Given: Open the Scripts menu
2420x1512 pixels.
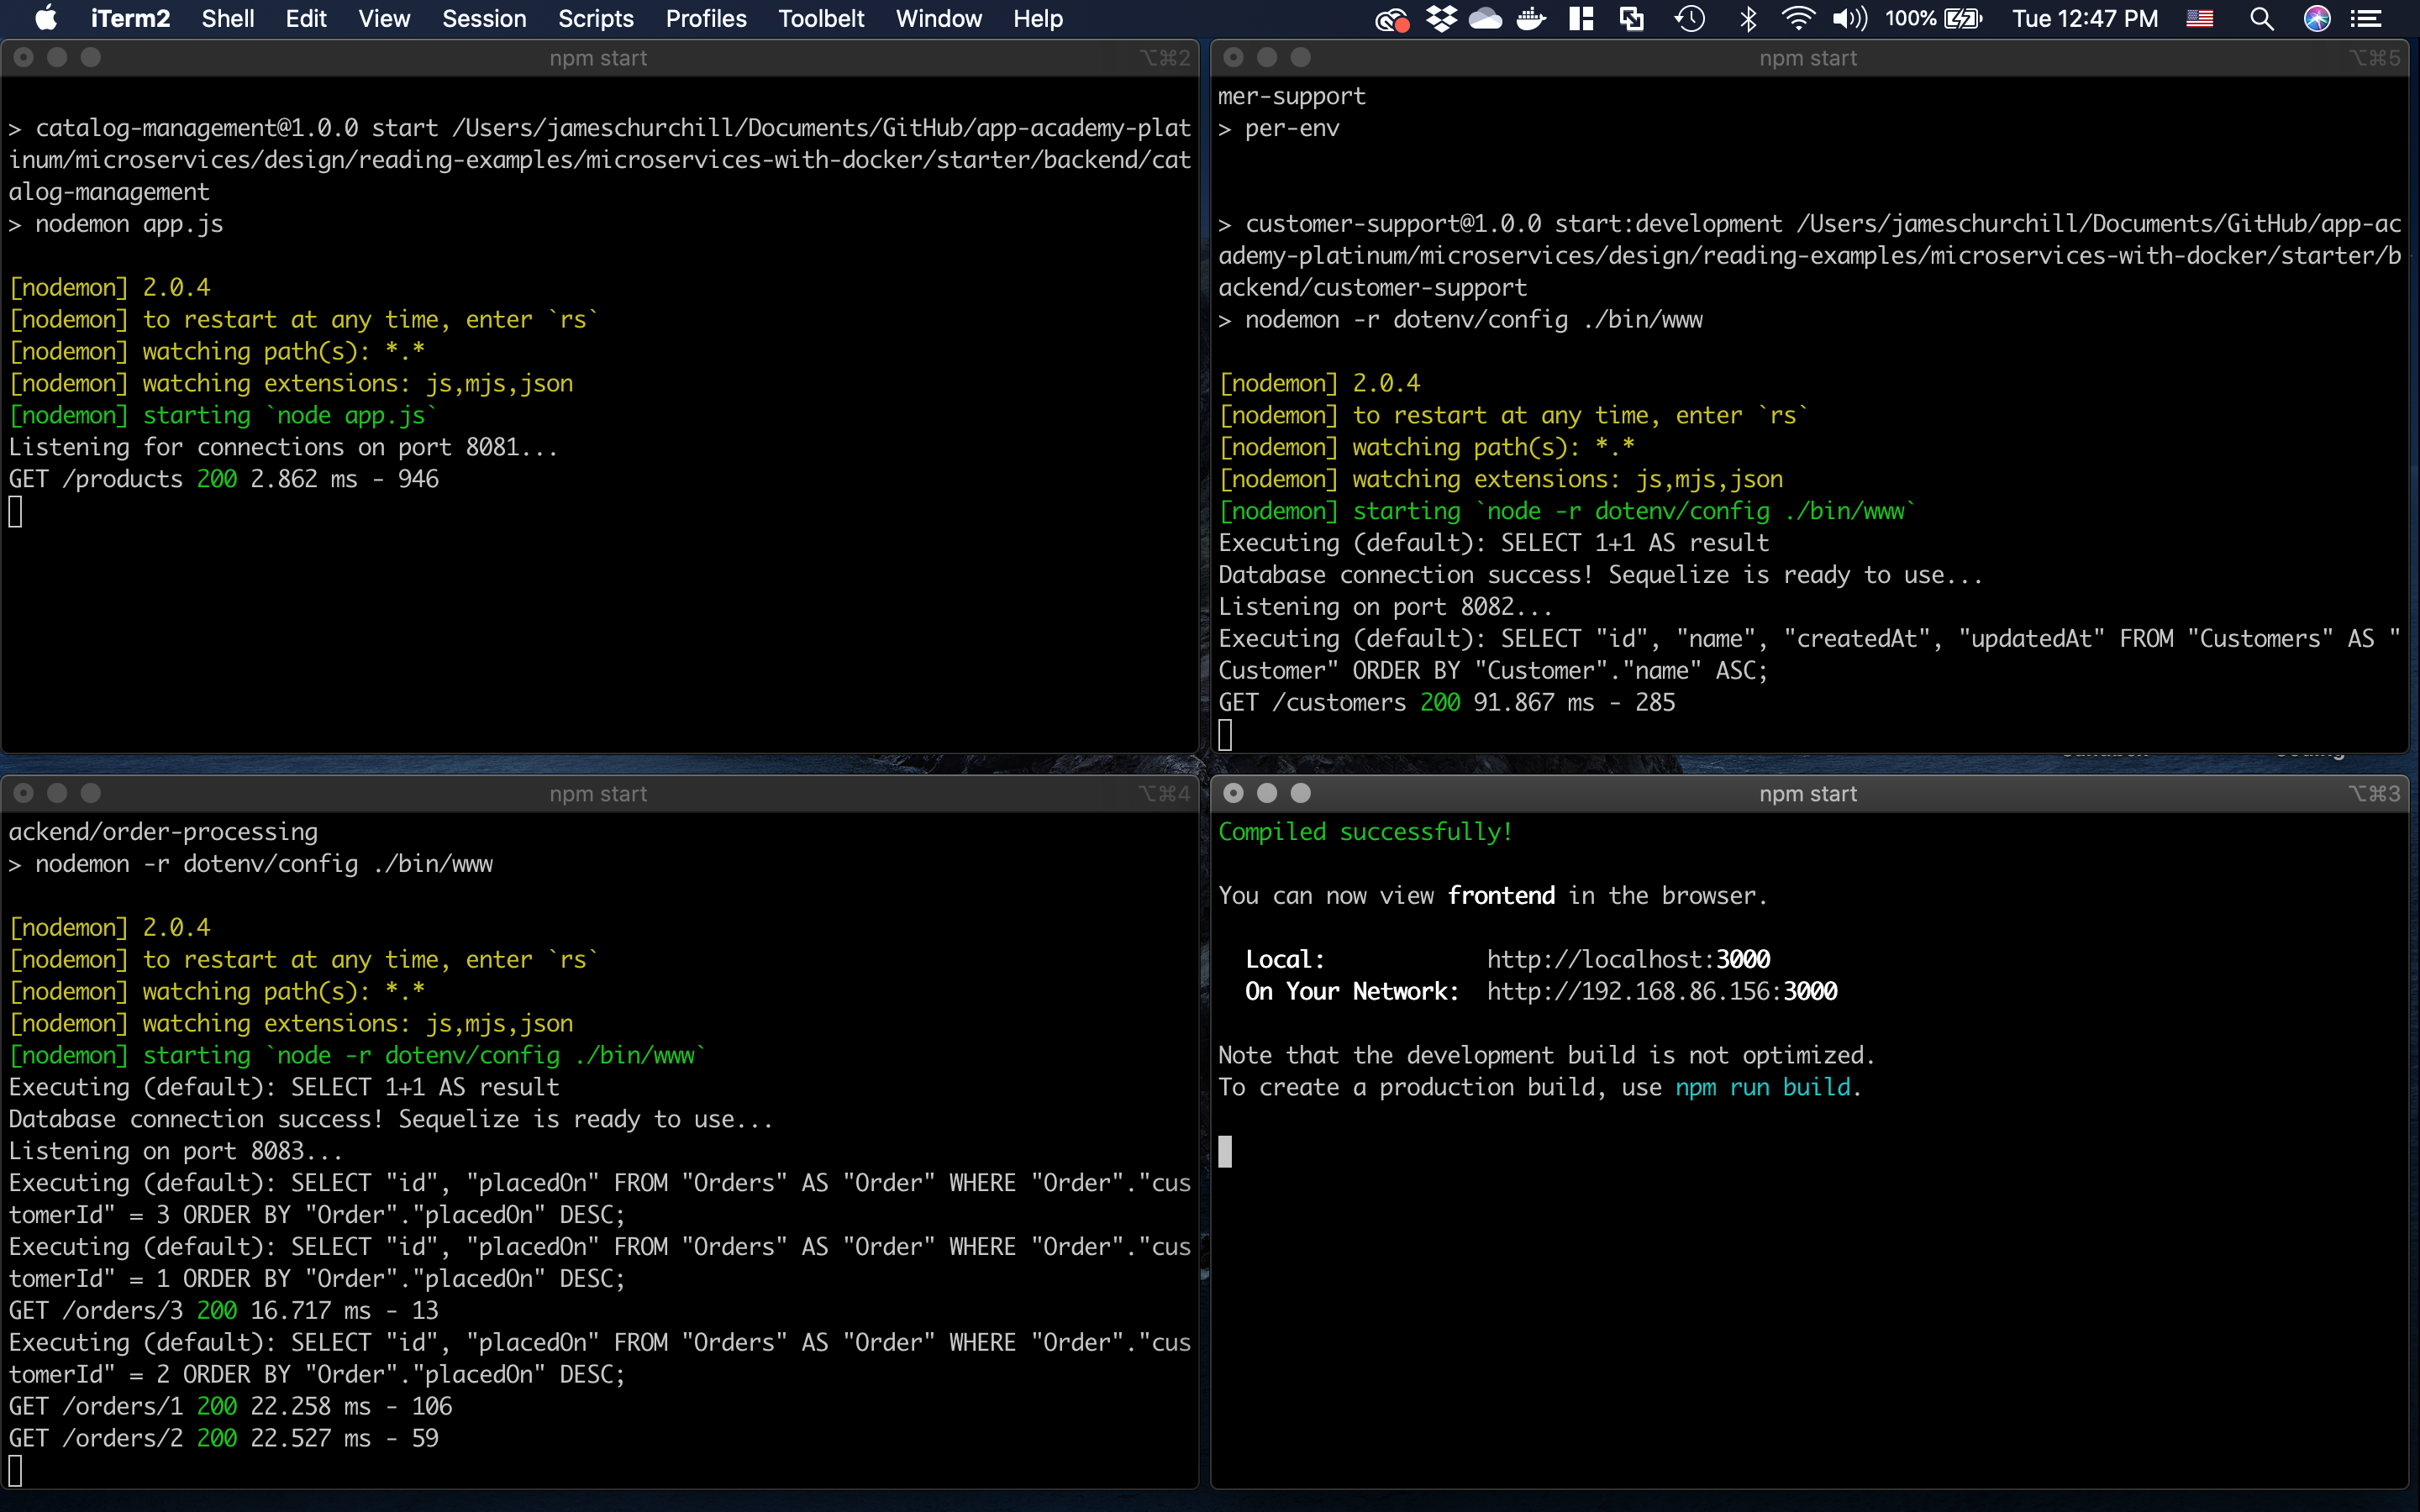Looking at the screenshot, I should [596, 18].
